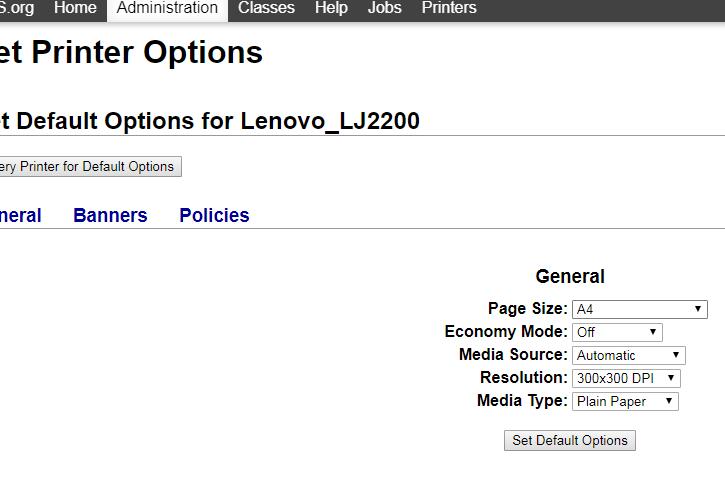Image resolution: width=725 pixels, height=481 pixels.
Task: Click the Set Default Options button
Action: [x=570, y=440]
